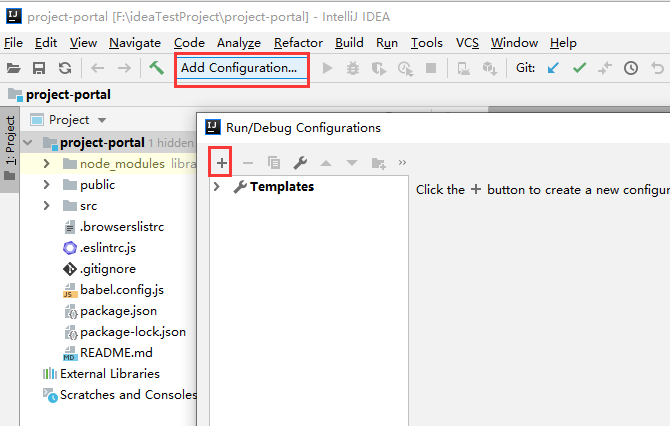This screenshot has height=426, width=670.
Task: Toggle the 1: Project side tab
Action: (x=9, y=148)
